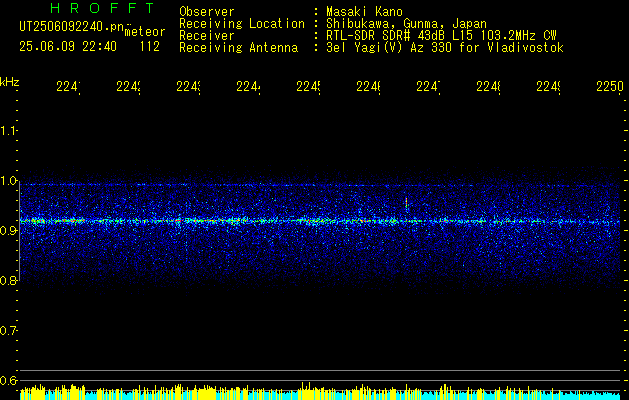Click 'Shibukawa, Gunma, Japan' text
629x400 pixels.
click(406, 24)
